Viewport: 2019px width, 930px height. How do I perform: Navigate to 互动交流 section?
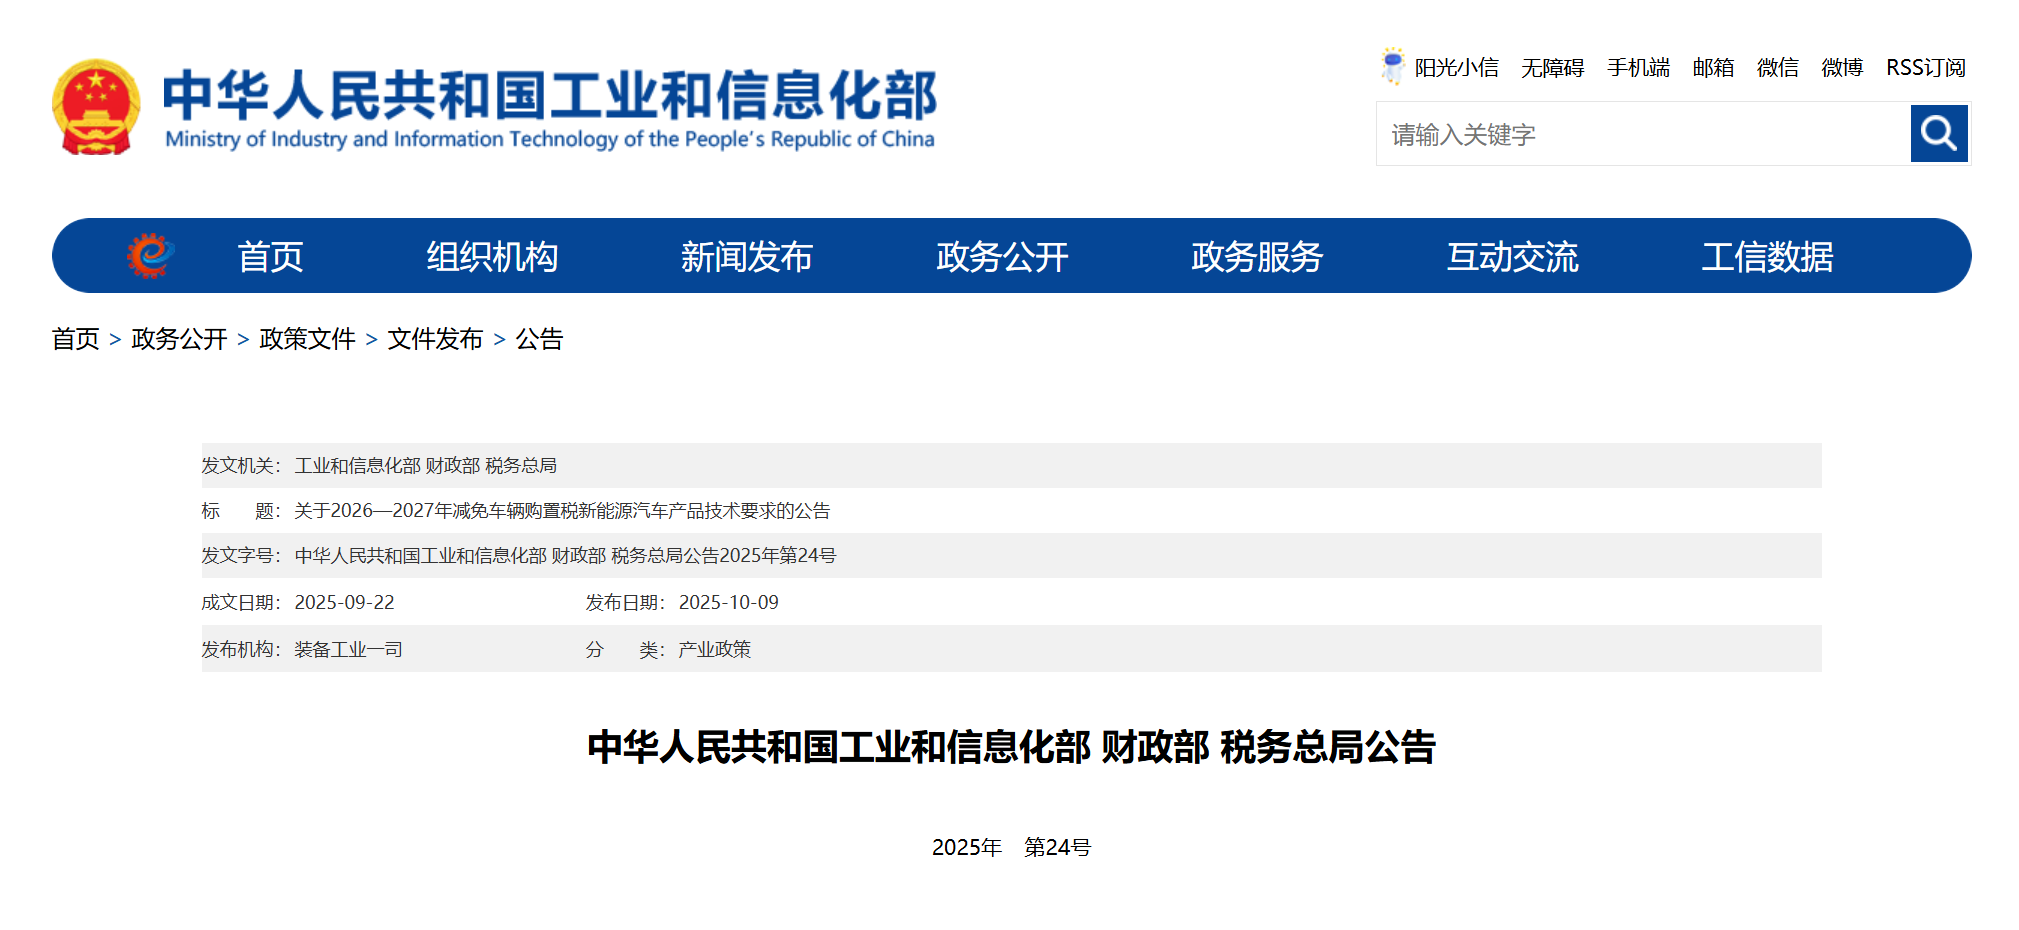click(x=1512, y=257)
